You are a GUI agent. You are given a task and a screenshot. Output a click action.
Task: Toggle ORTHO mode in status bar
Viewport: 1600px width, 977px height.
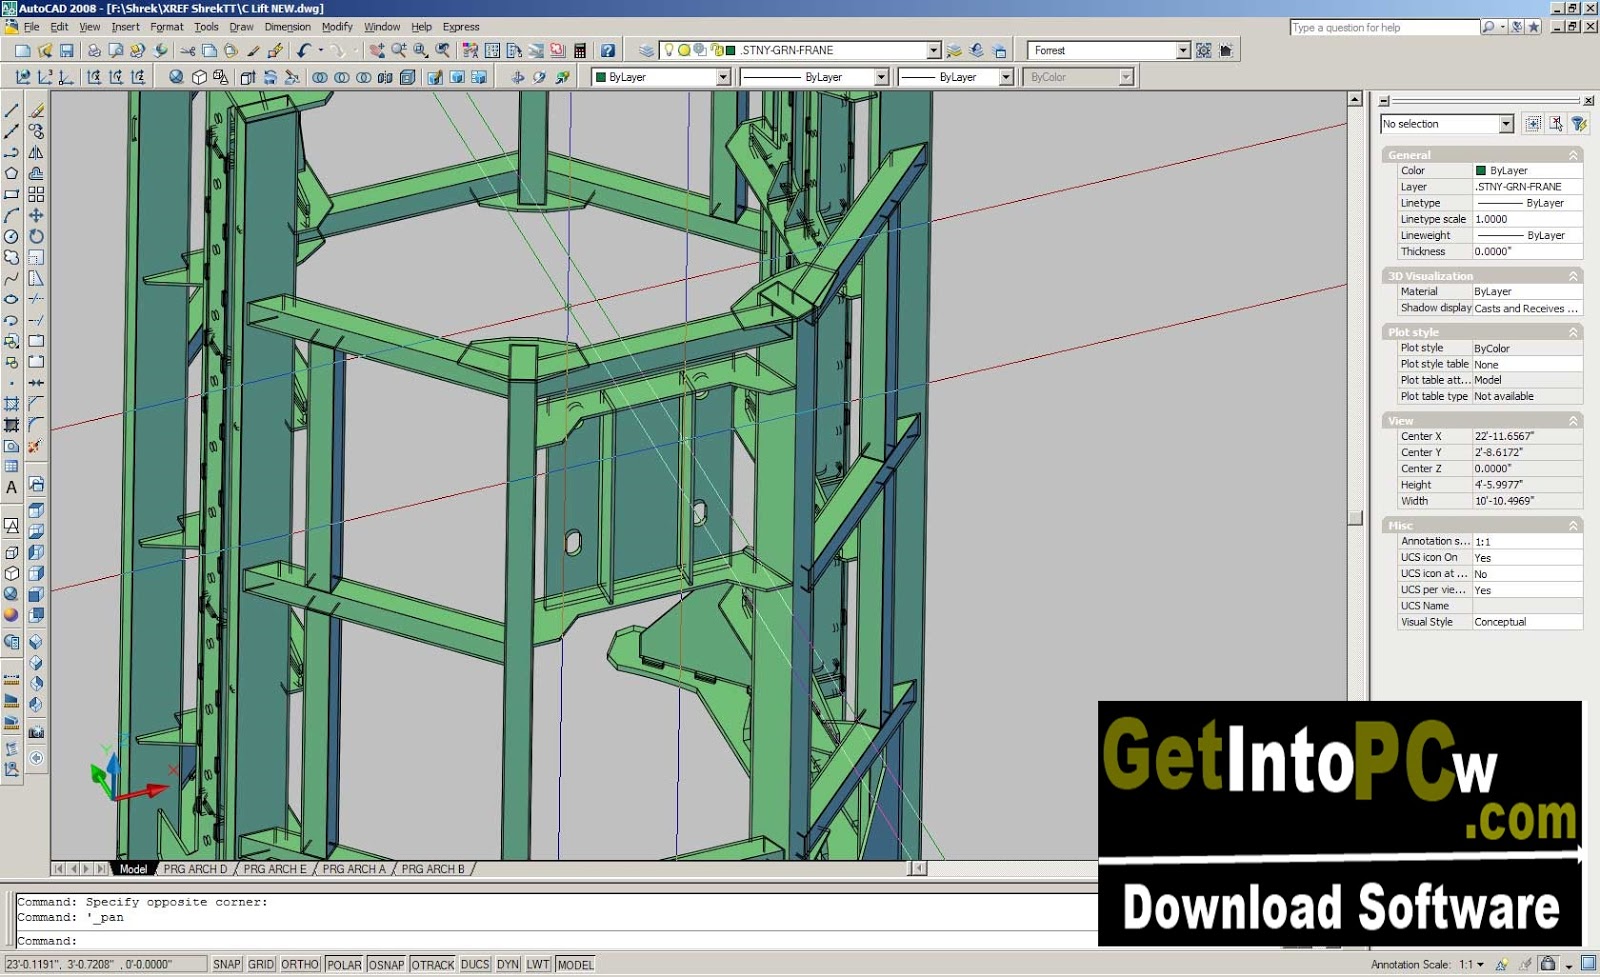tap(300, 964)
